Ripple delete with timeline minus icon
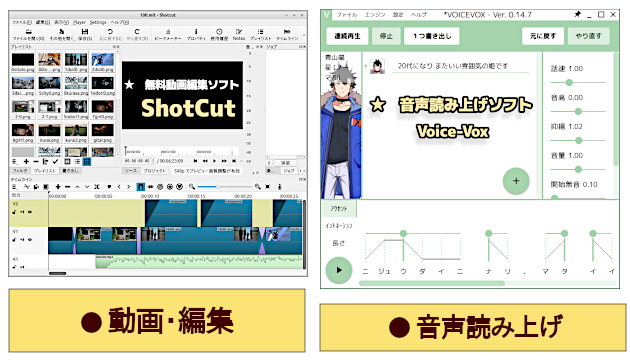Image resolution: width=630 pixels, height=362 pixels. click(x=68, y=187)
